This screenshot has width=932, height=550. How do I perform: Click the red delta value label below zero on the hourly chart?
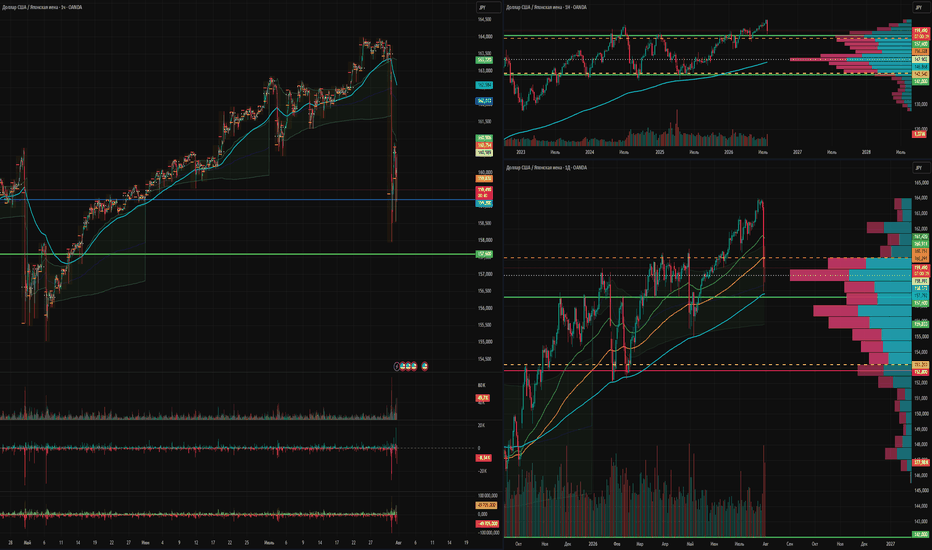click(483, 458)
